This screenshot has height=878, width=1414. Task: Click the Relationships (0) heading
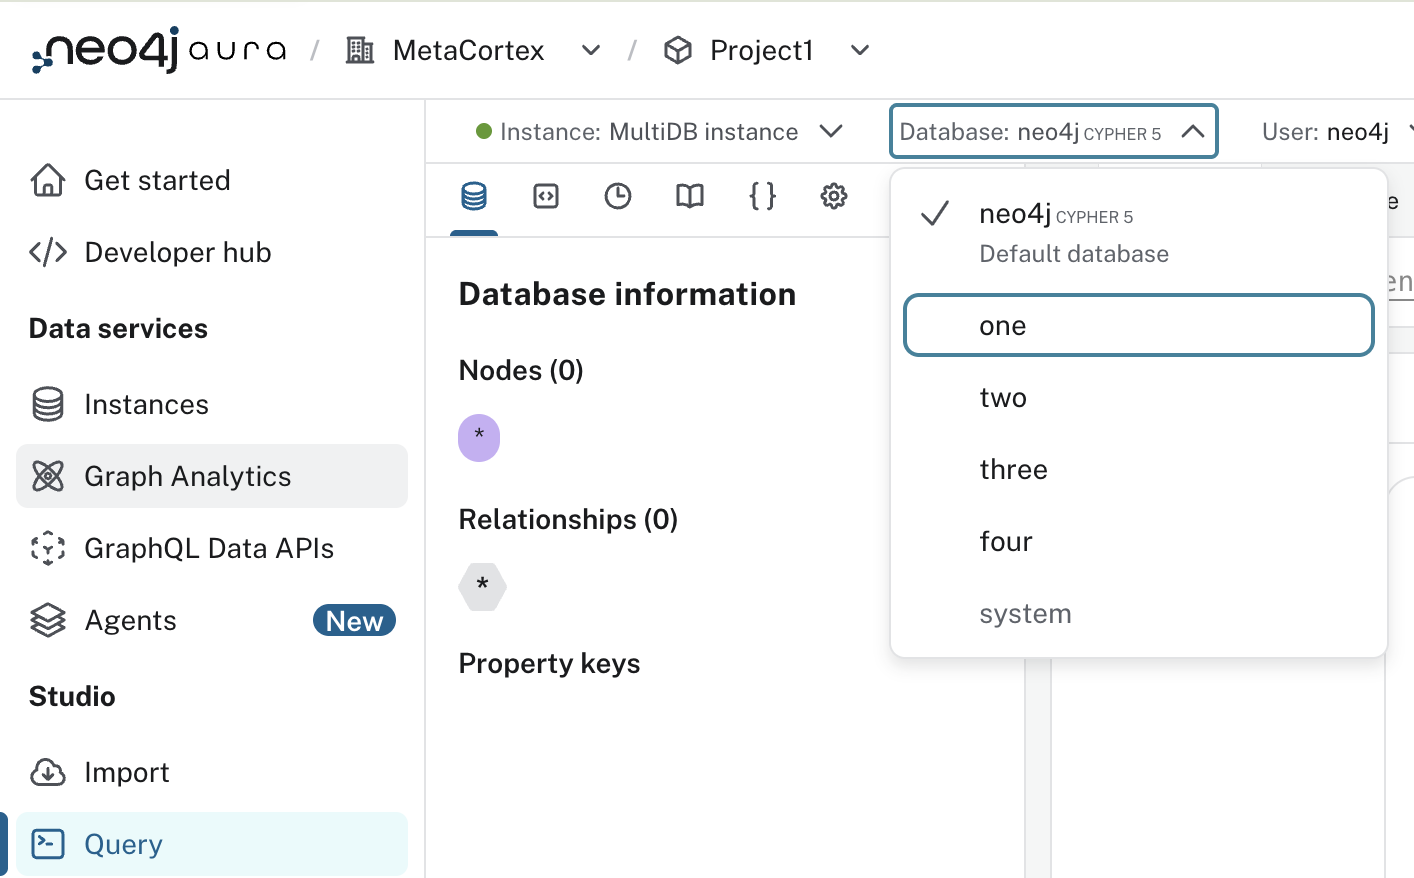(x=568, y=519)
